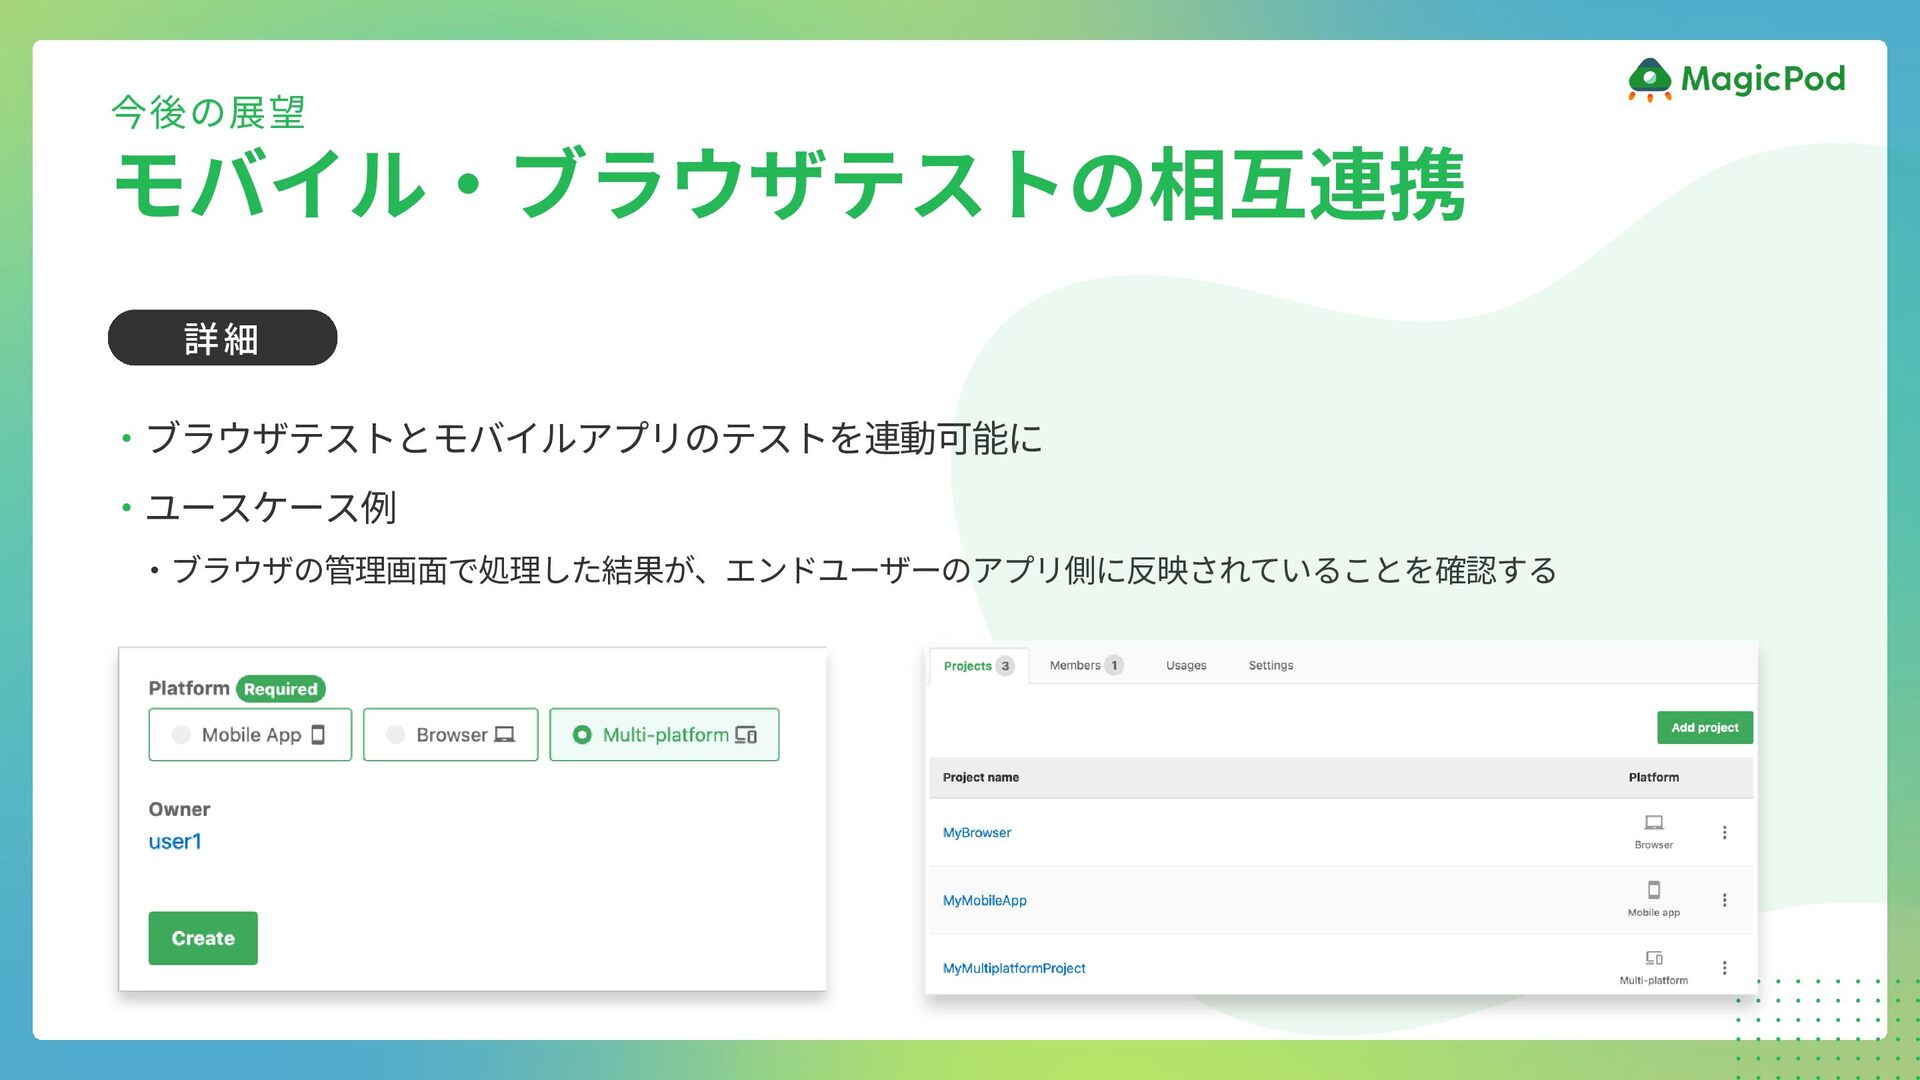Select the Browser platform radio button
Screen dimensions: 1920x1080
[396, 735]
